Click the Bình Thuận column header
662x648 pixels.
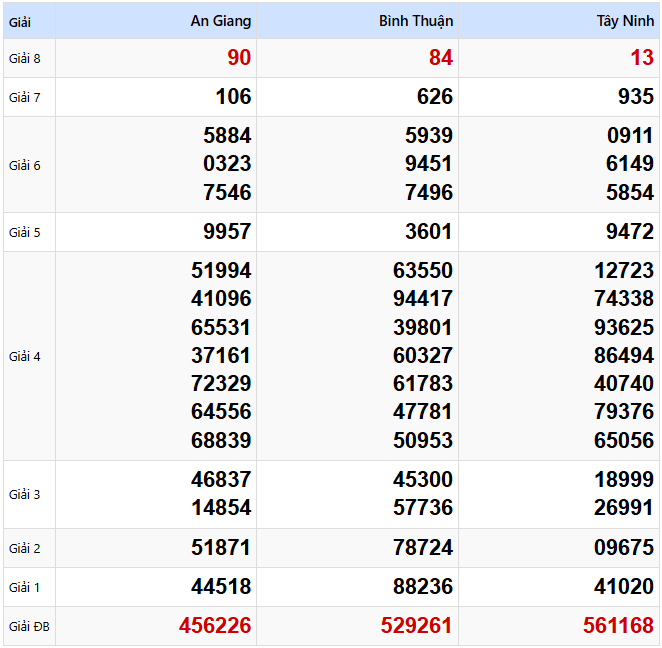[416, 21]
